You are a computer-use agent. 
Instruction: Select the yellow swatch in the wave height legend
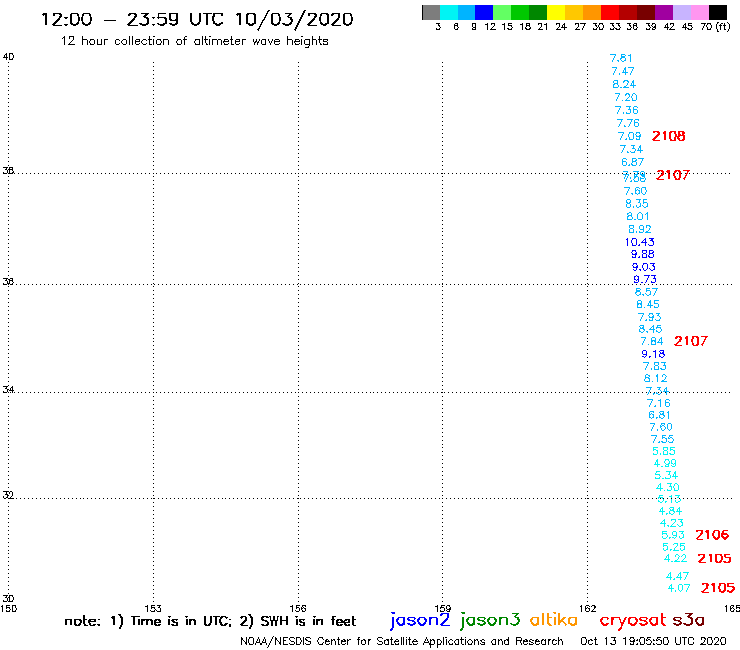point(556,13)
